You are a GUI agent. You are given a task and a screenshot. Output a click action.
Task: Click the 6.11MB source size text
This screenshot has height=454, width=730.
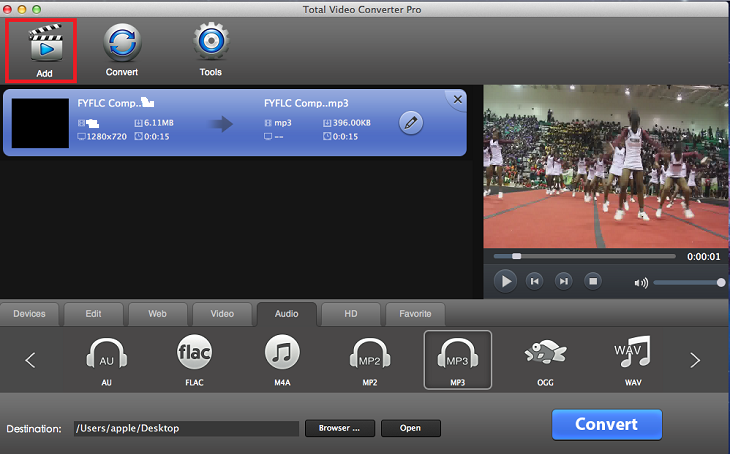[x=159, y=123]
